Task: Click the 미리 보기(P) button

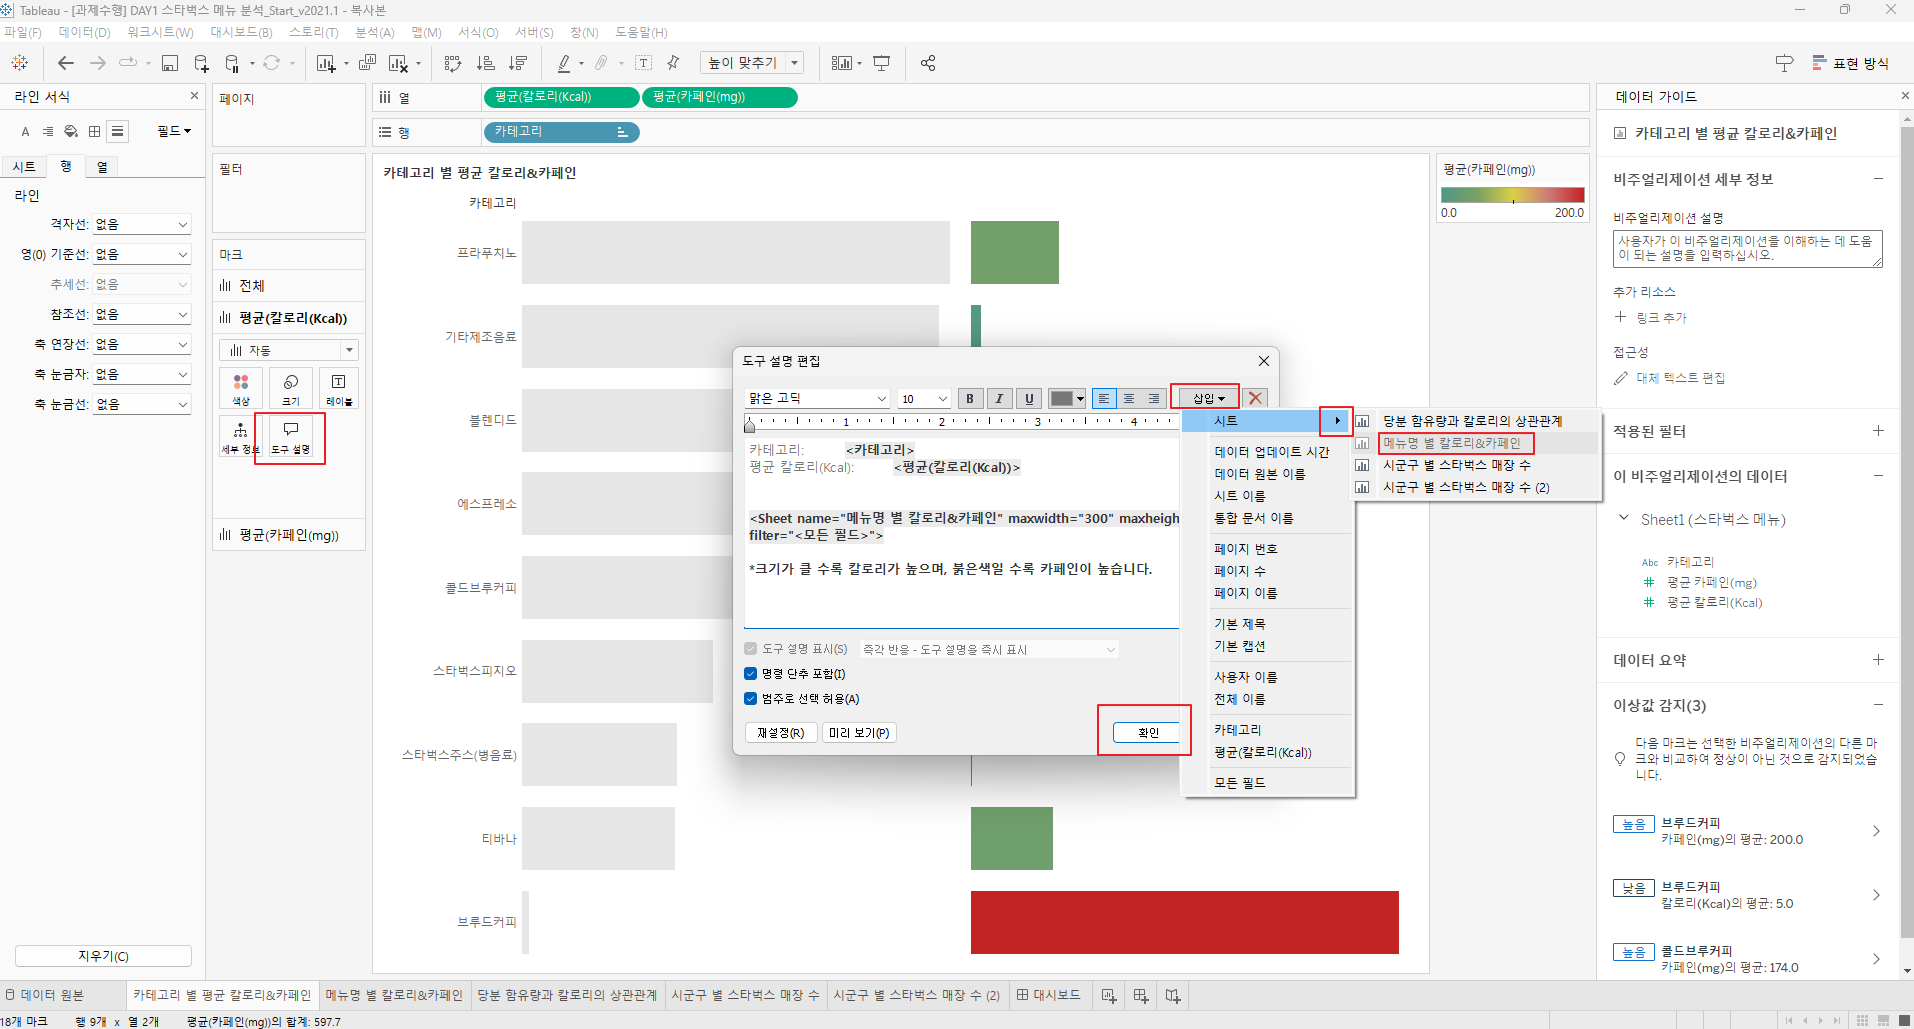Action: [x=859, y=733]
